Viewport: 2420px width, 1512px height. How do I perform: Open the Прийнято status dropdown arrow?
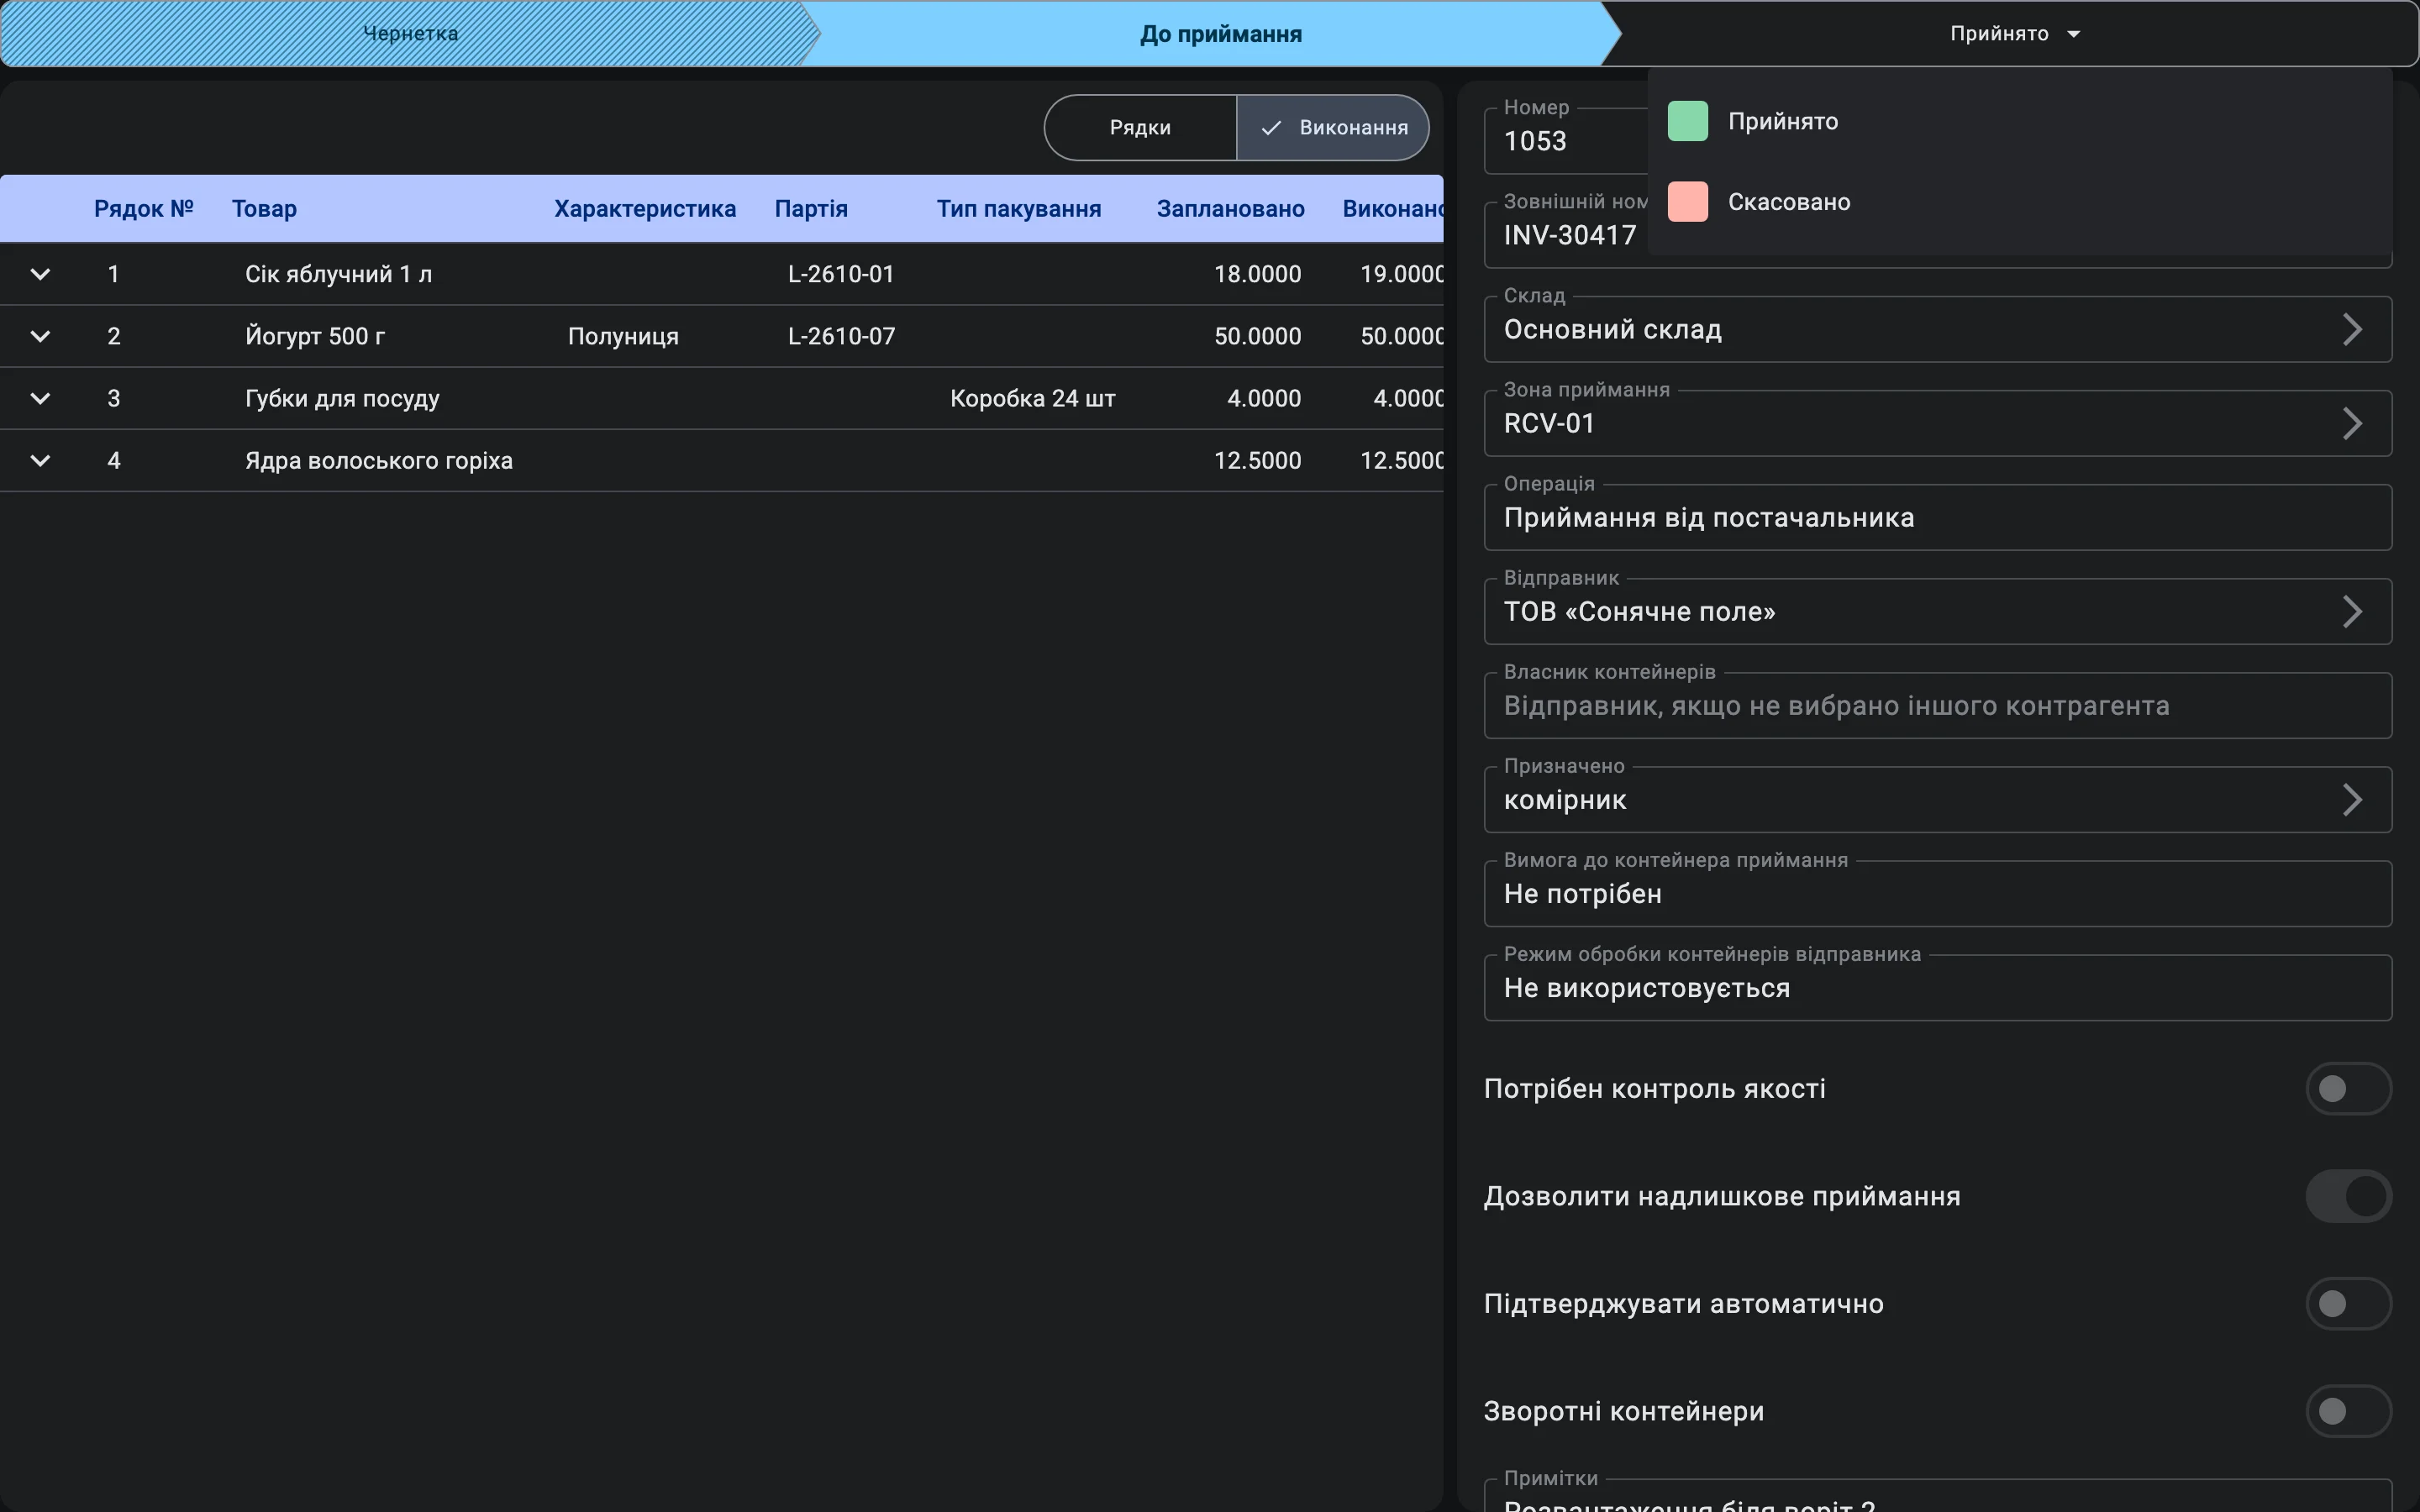click(2073, 34)
